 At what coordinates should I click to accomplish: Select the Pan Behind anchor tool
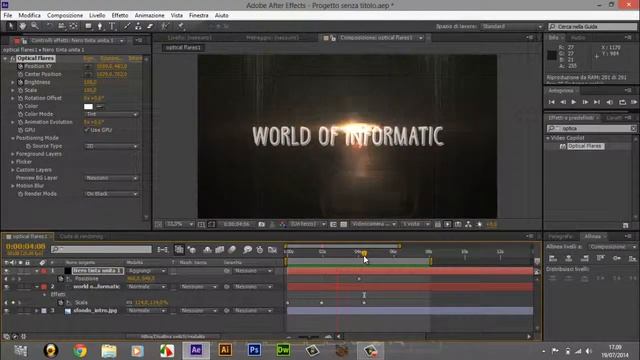pos(73,26)
